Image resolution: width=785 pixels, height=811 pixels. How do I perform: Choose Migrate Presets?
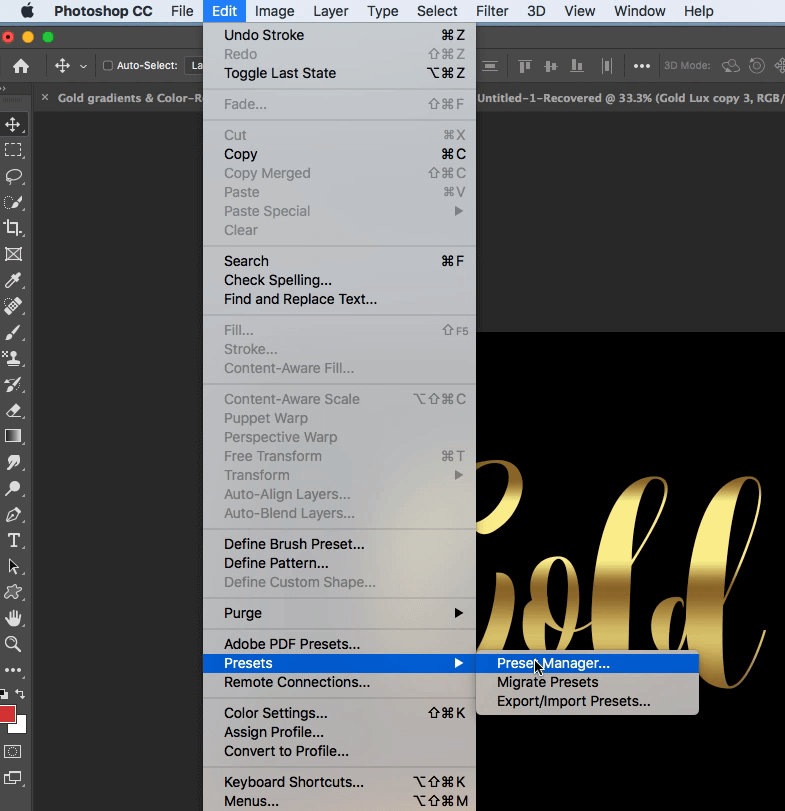(587, 682)
